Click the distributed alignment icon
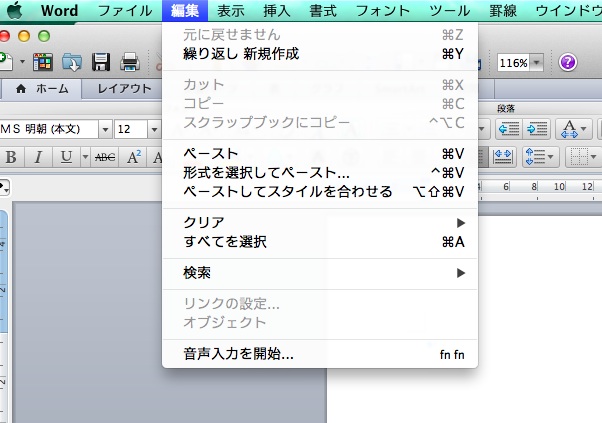 pos(503,157)
